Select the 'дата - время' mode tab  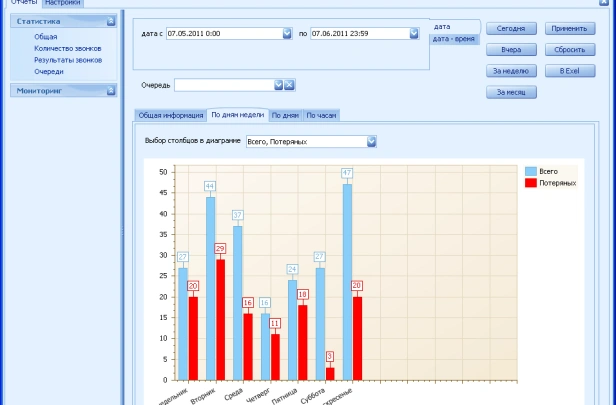(453, 38)
